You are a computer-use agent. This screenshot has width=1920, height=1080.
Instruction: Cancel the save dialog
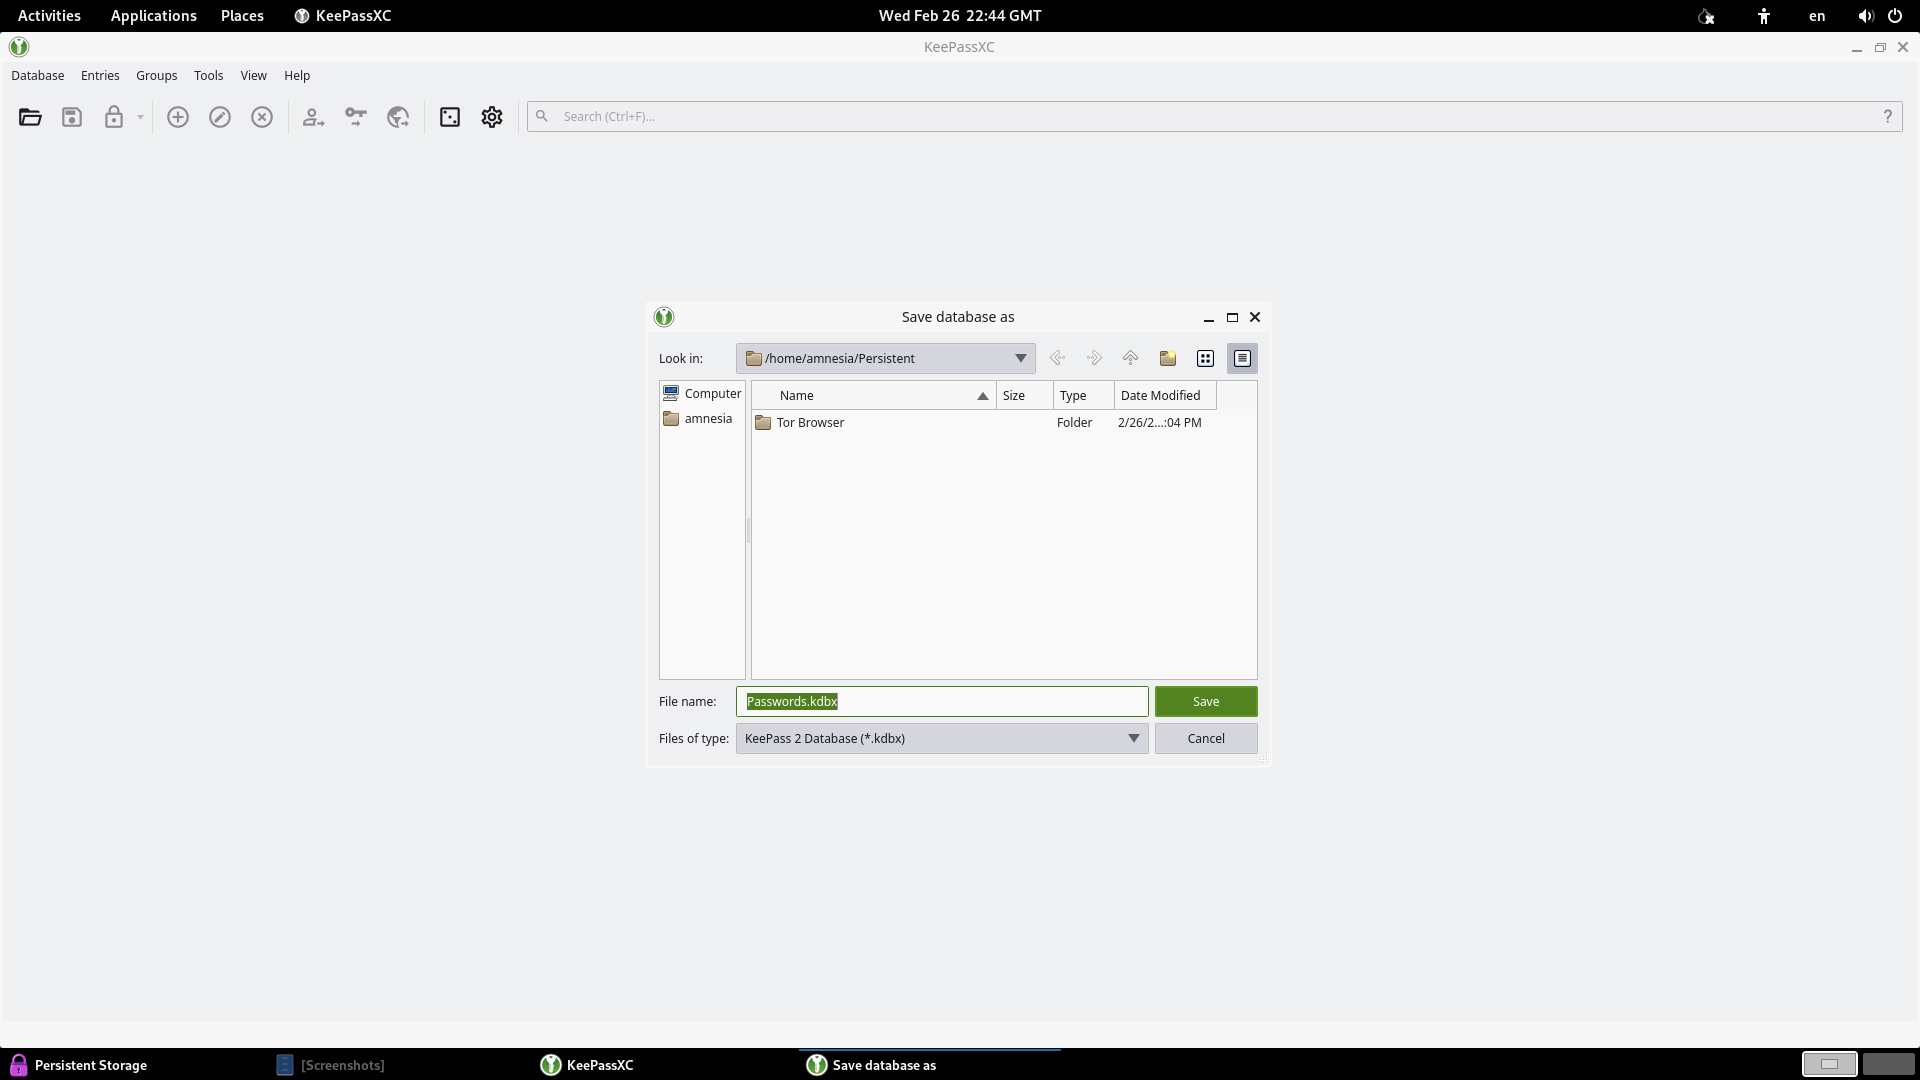[x=1205, y=738]
